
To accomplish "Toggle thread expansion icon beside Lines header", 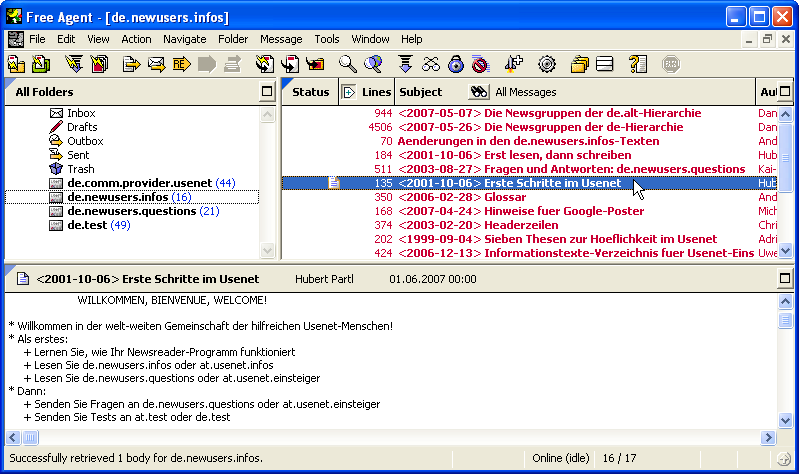I will click(349, 92).
